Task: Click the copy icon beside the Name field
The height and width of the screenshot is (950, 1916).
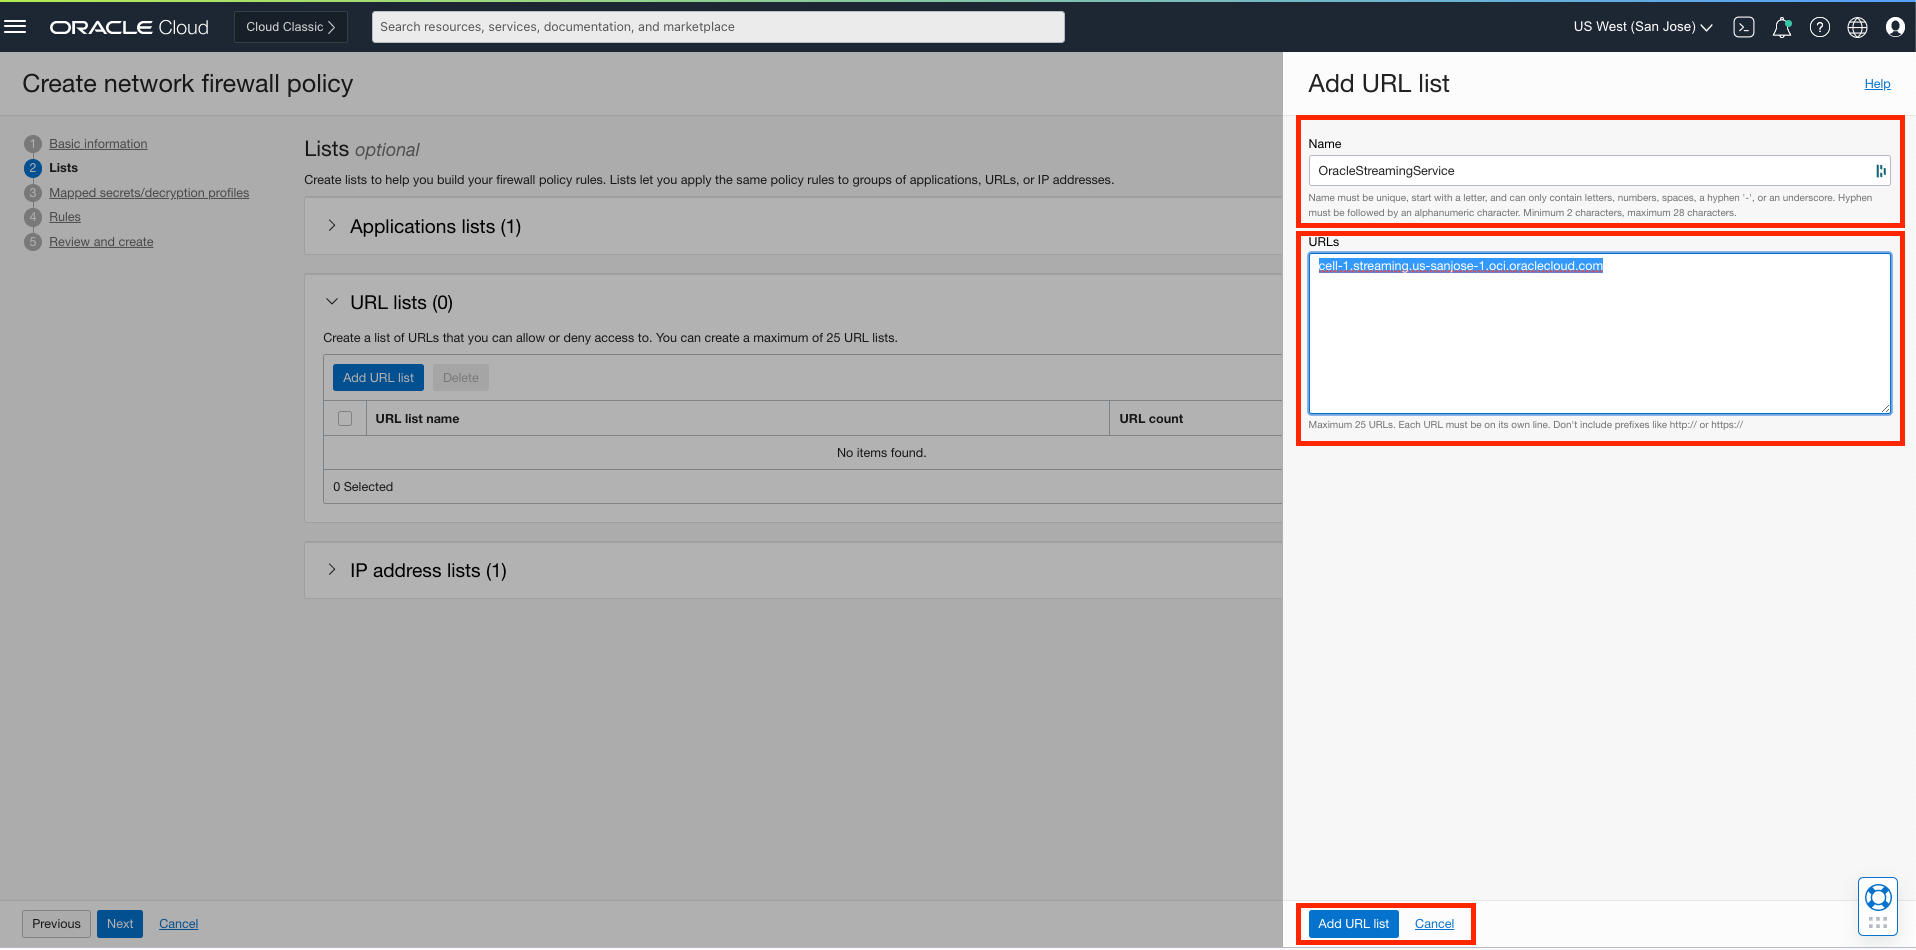Action: click(1879, 170)
